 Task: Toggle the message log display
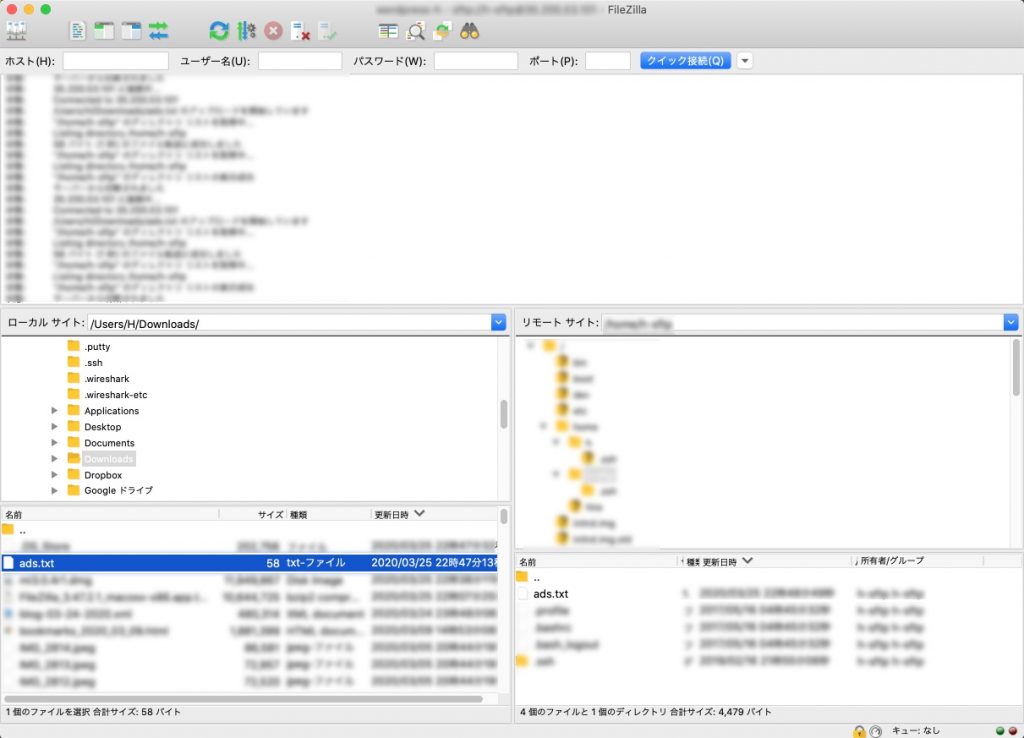(77, 30)
